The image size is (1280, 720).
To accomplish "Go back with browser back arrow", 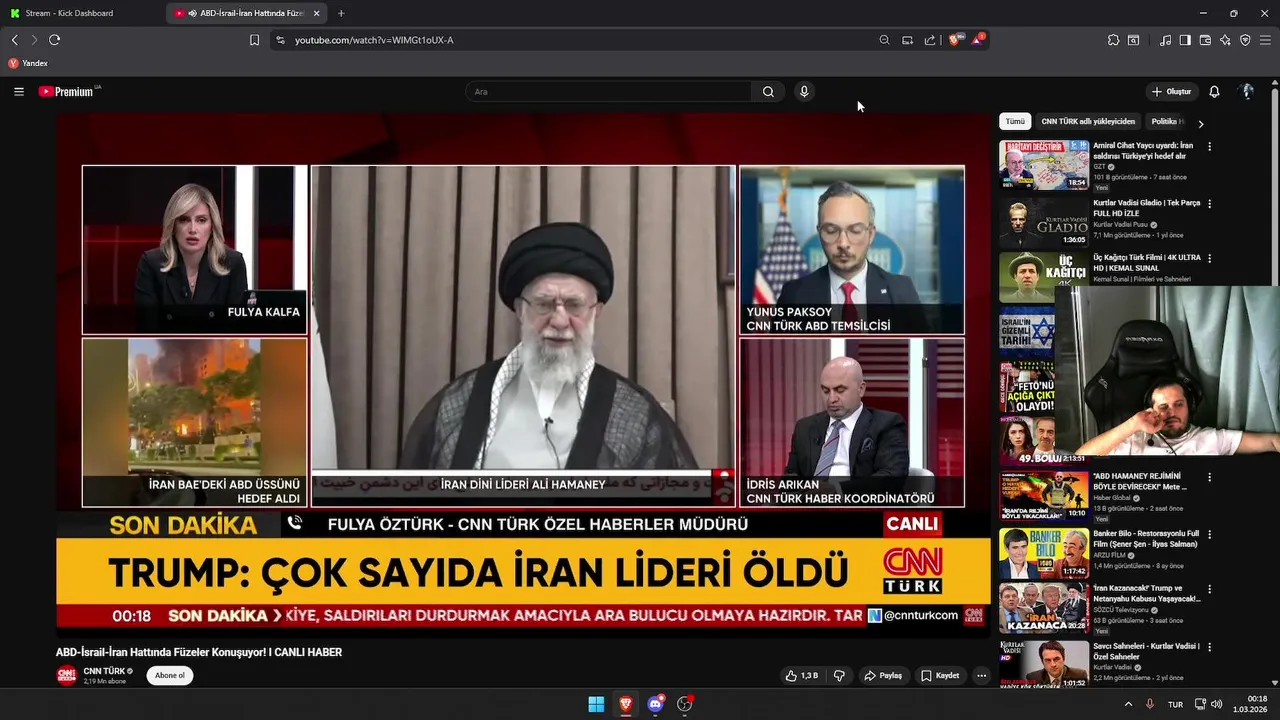I will pyautogui.click(x=14, y=40).
